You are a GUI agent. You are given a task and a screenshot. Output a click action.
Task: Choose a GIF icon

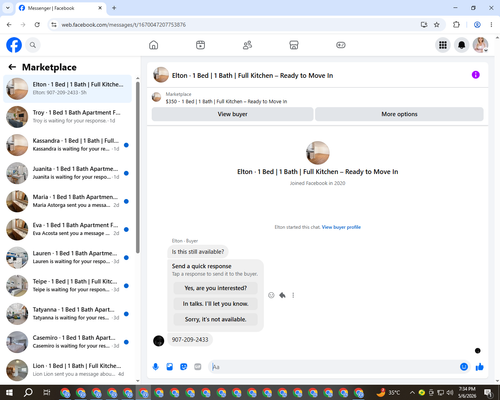(x=198, y=367)
